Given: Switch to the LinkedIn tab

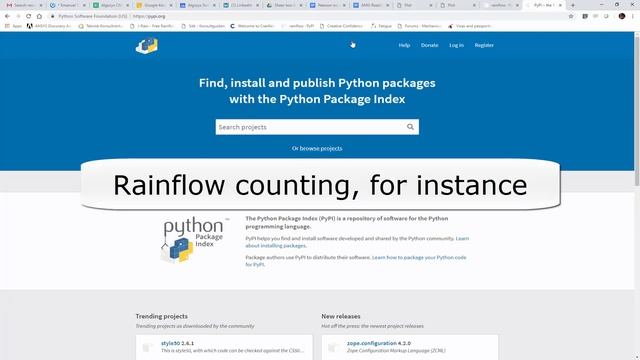Looking at the screenshot, I should pyautogui.click(x=242, y=5).
